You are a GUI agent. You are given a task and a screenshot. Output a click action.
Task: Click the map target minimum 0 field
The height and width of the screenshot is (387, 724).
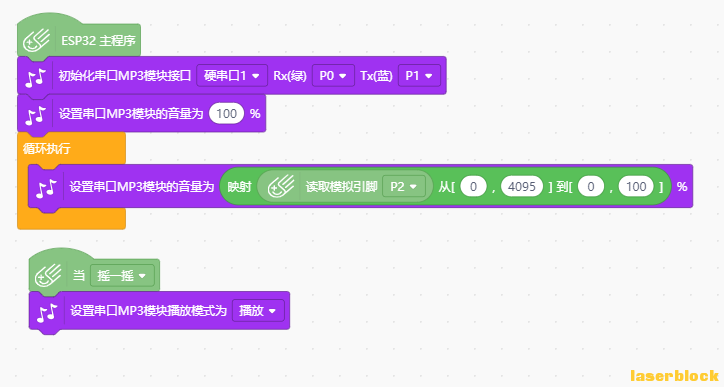point(591,187)
